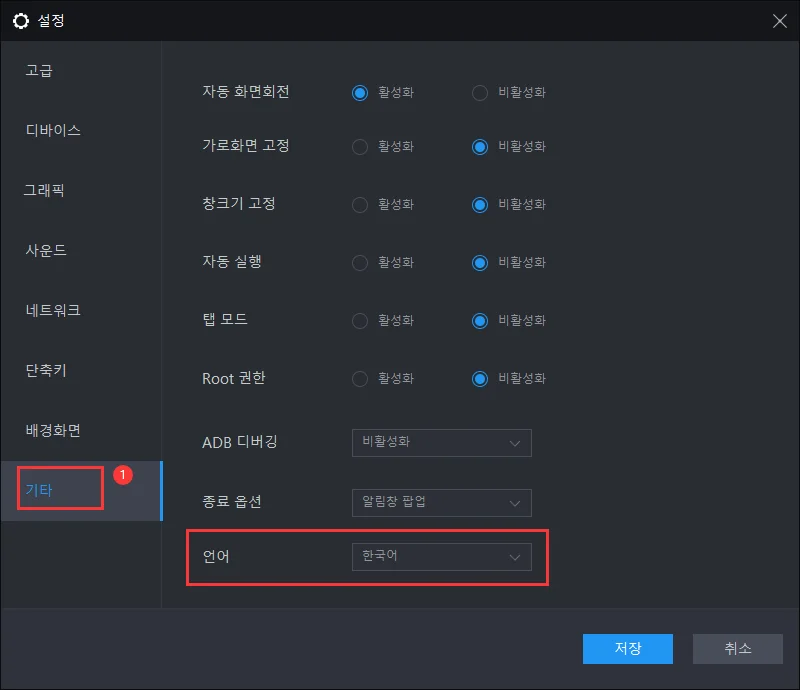Enable Root 권한 with 활성화 radio
Image resolution: width=800 pixels, height=690 pixels.
pyautogui.click(x=360, y=379)
